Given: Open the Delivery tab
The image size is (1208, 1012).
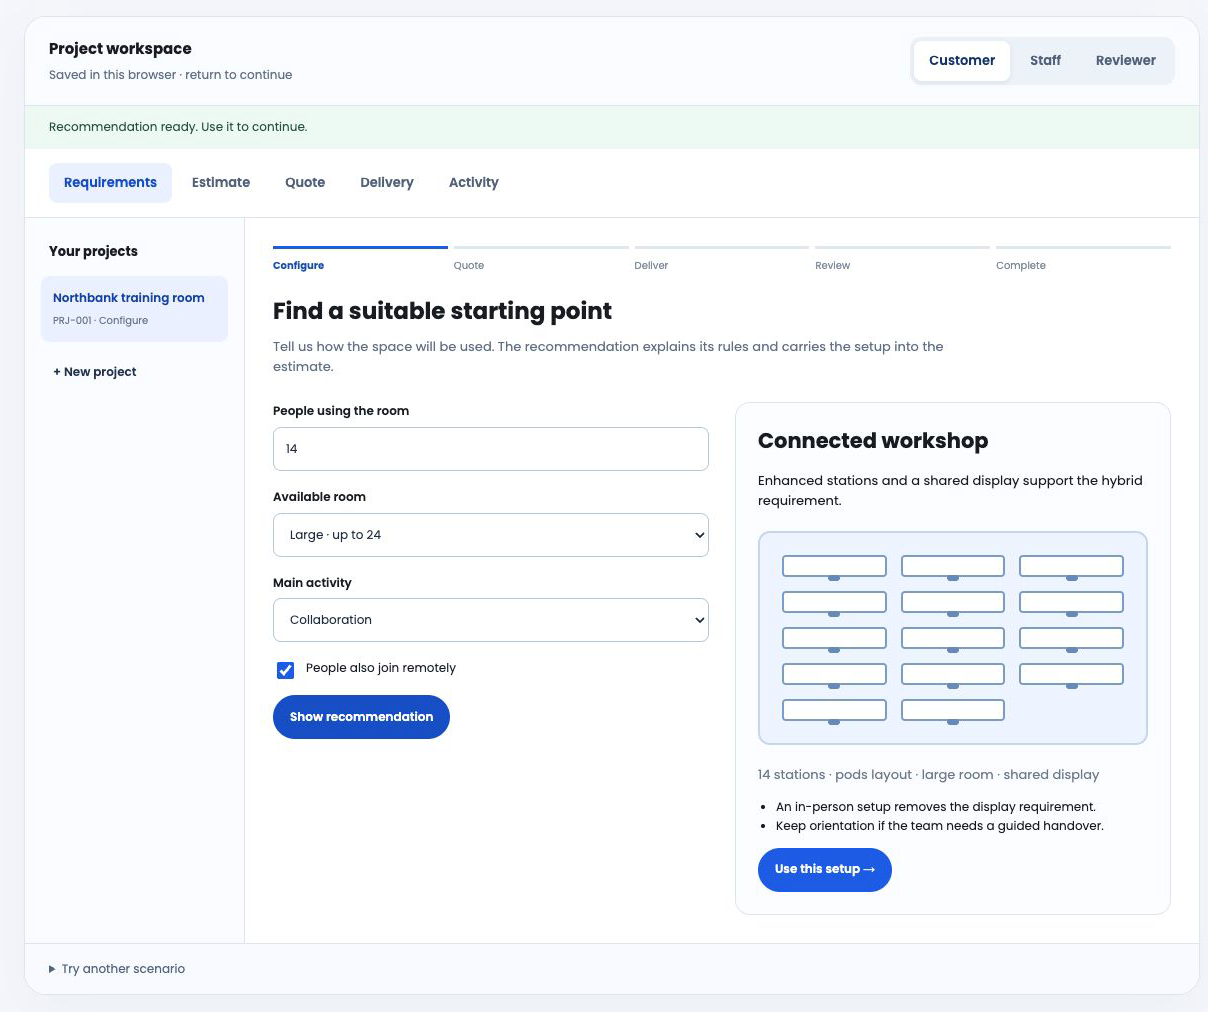Looking at the screenshot, I should (387, 183).
